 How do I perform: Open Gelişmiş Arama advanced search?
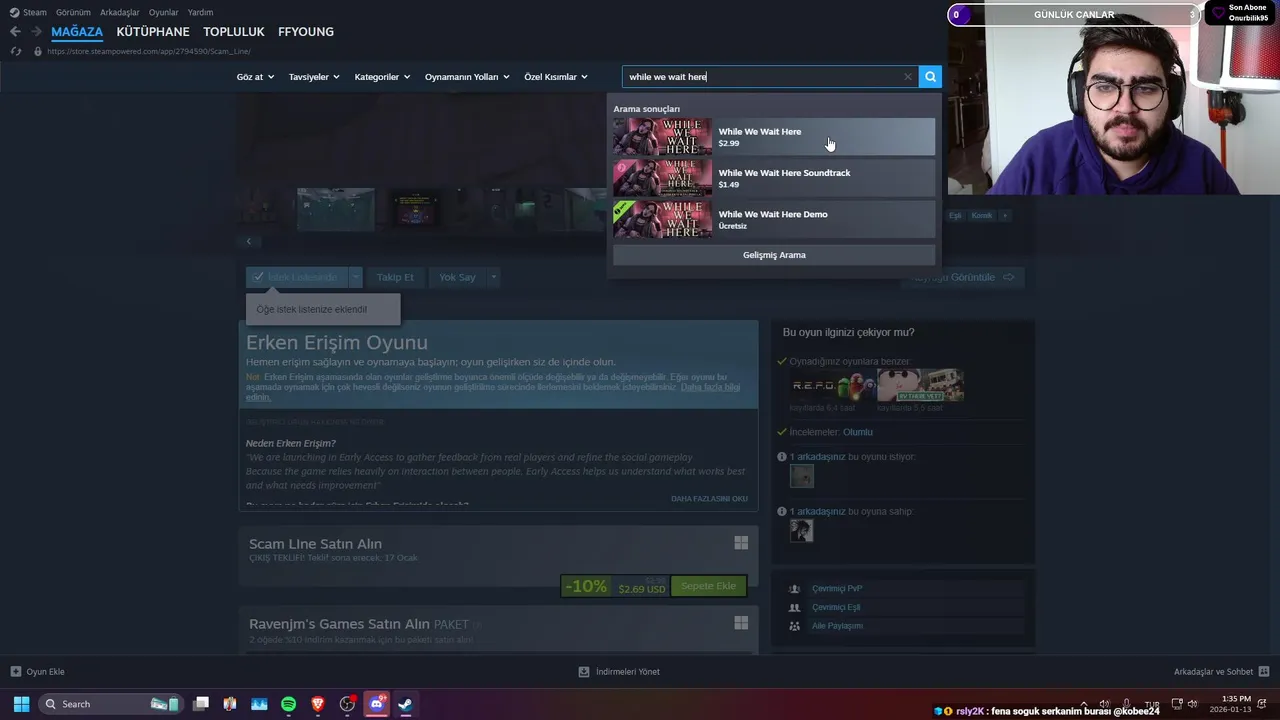(x=774, y=255)
